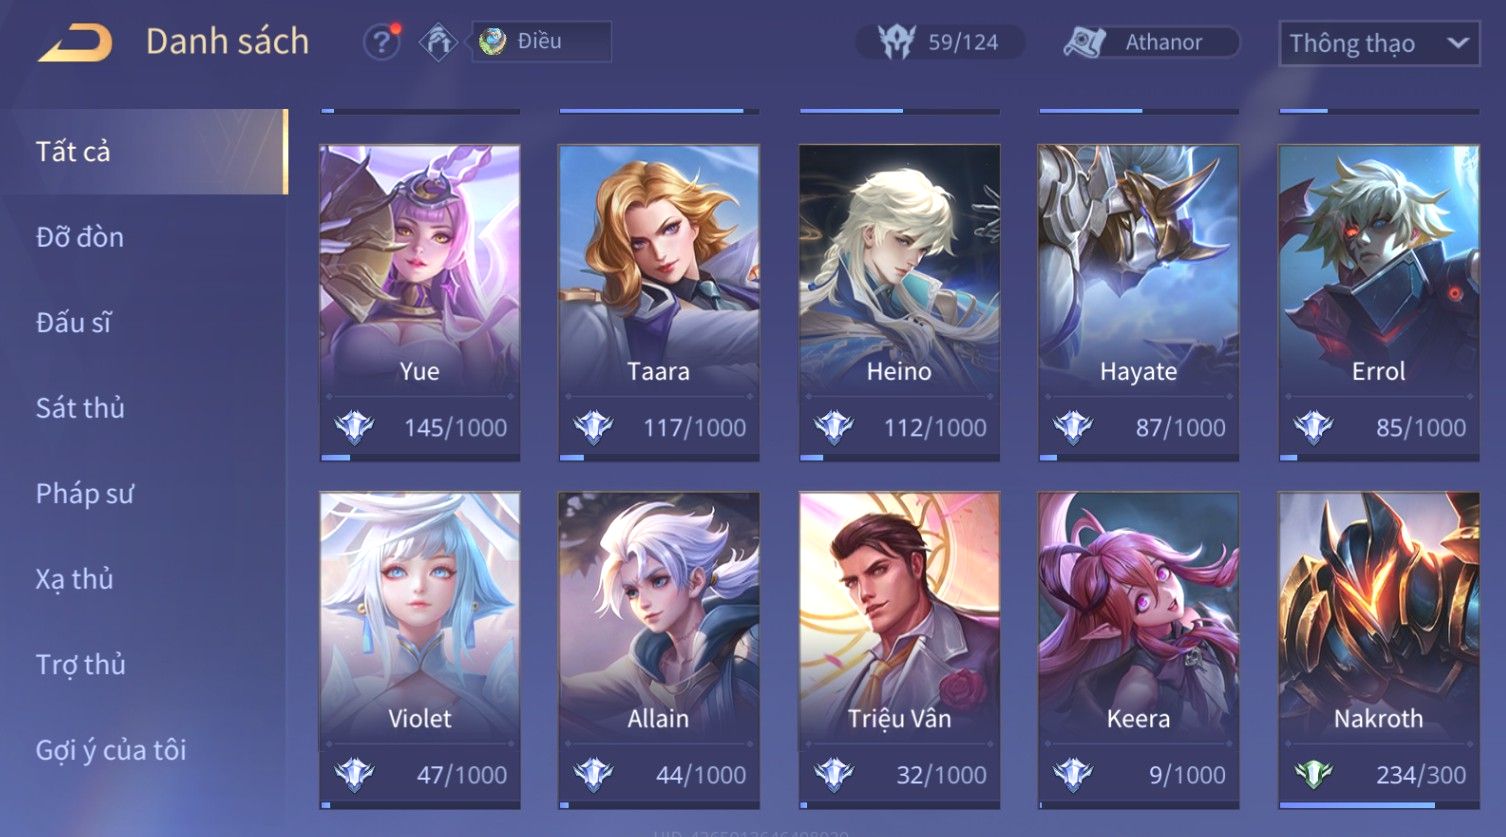Click the Athanor button
The width and height of the screenshot is (1506, 837).
[x=1151, y=42]
